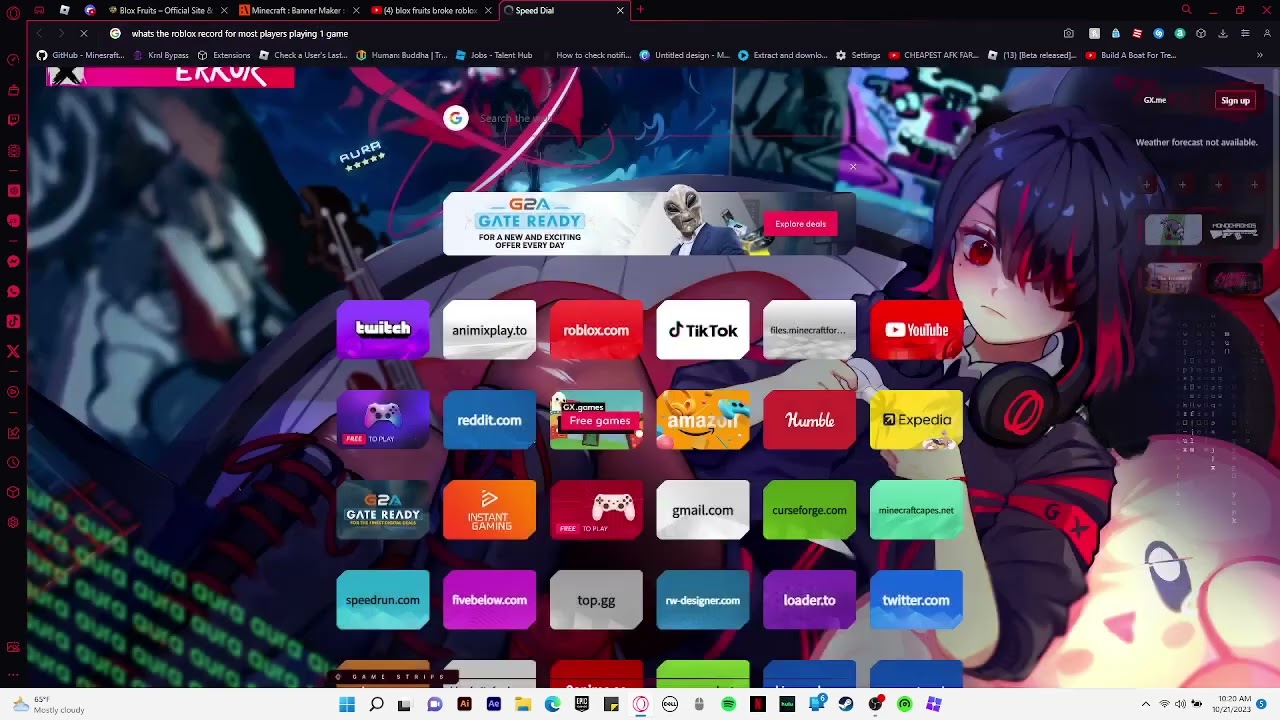Click the address bar with the roblox query
Viewport: 1280px width, 720px height.
580,34
